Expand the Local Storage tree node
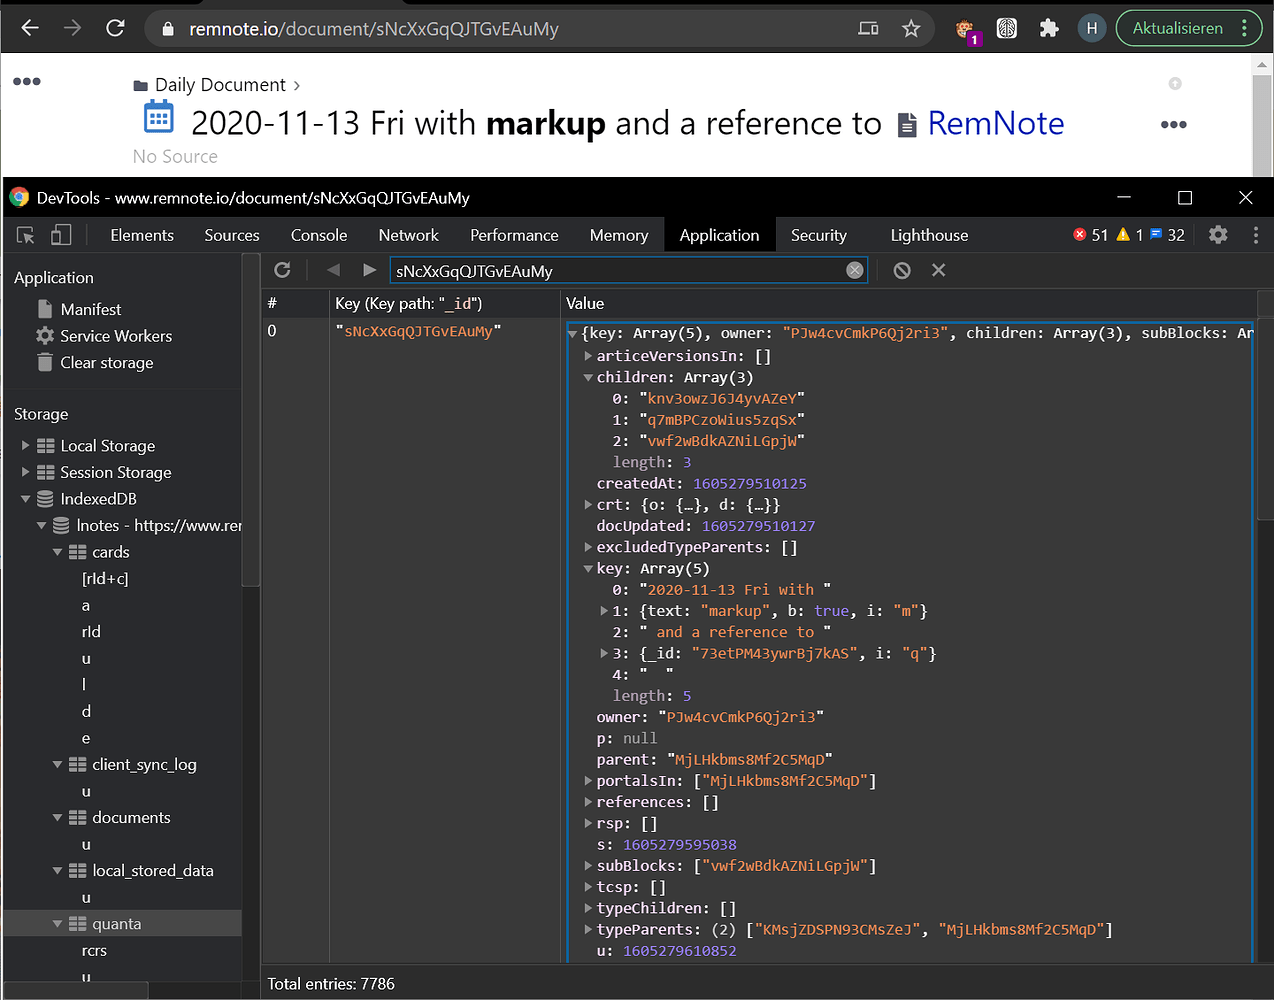The width and height of the screenshot is (1274, 1000). coord(26,446)
